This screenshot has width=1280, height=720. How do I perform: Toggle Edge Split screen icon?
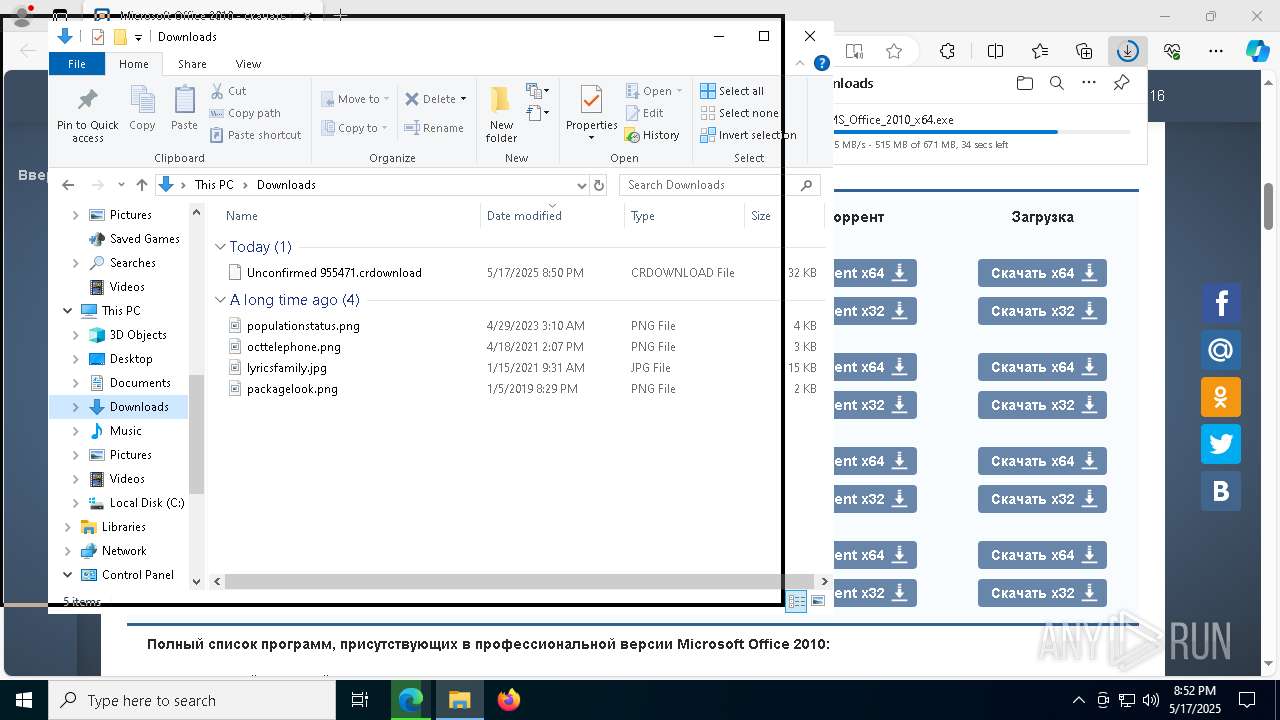click(x=995, y=51)
